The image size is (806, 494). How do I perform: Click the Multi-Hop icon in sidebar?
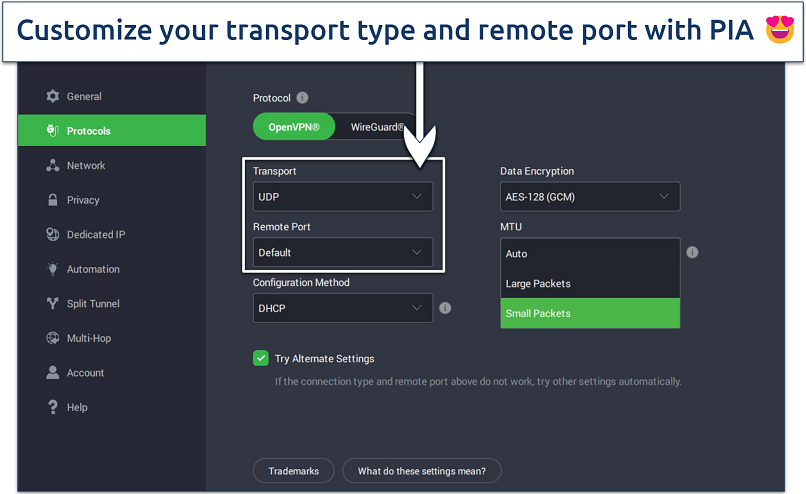pyautogui.click(x=53, y=338)
